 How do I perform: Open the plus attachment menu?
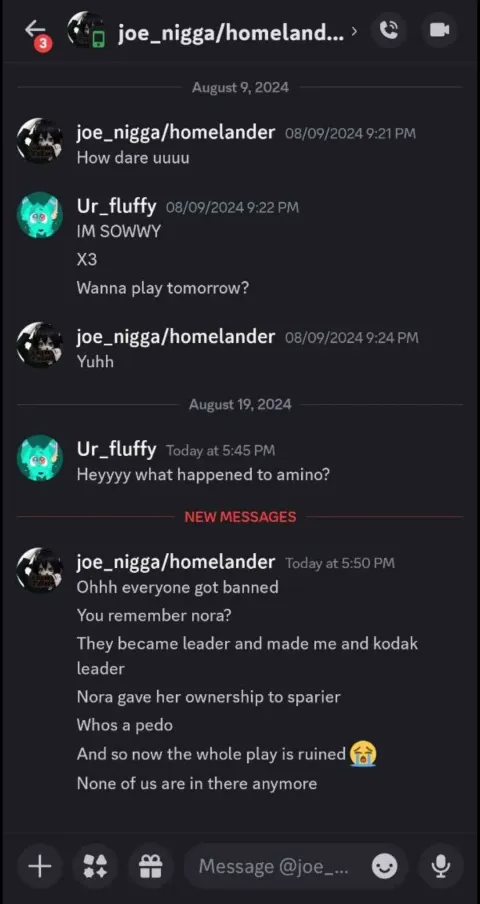(x=40, y=866)
